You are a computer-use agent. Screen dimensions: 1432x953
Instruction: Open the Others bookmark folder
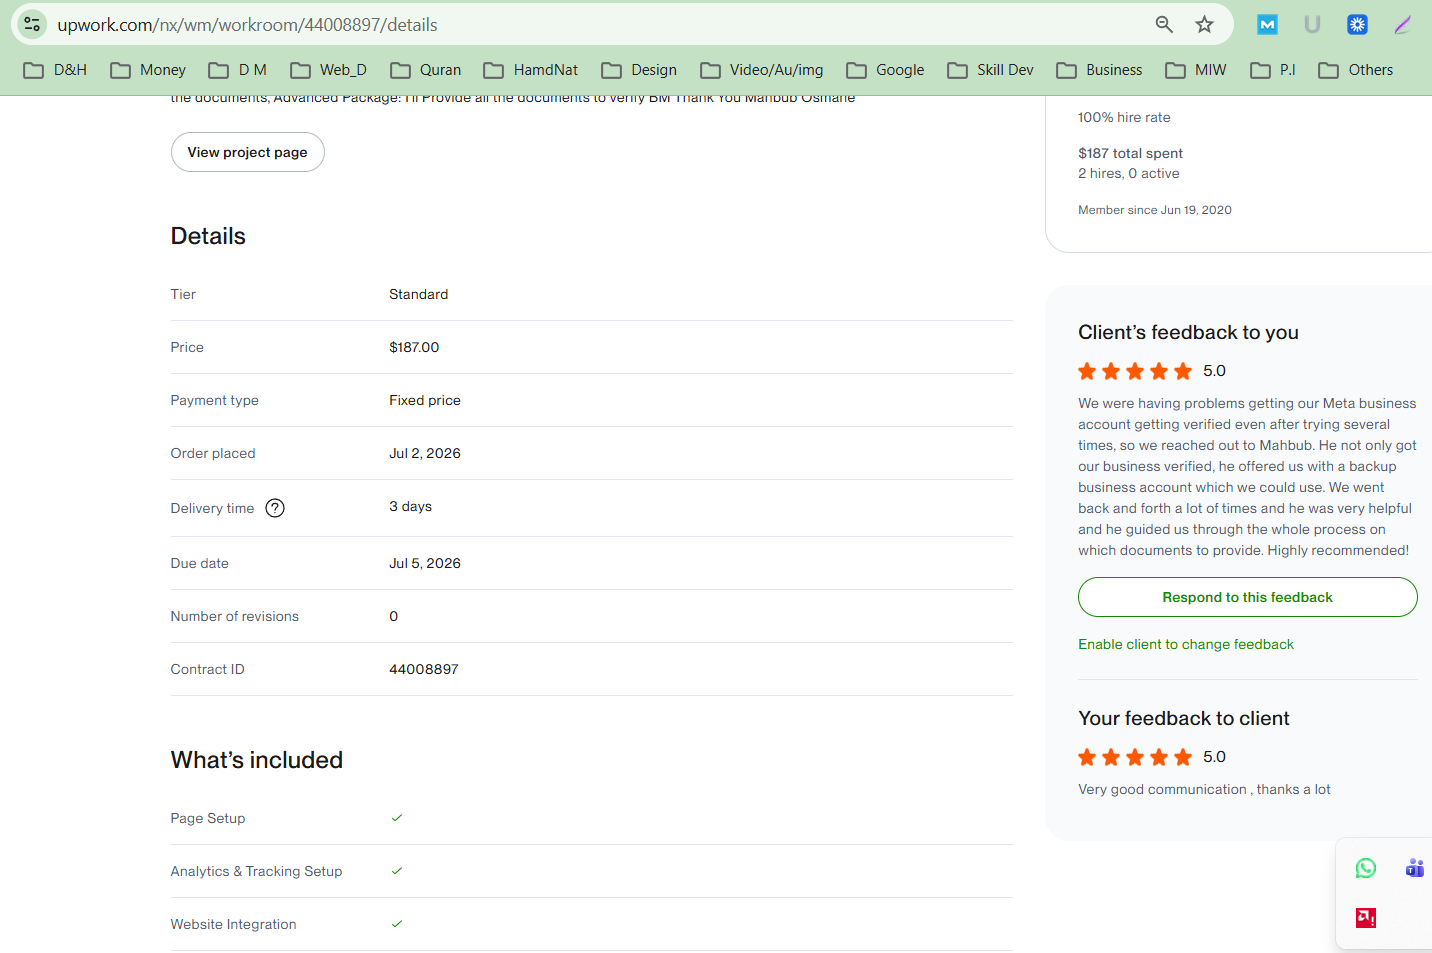tap(1356, 70)
